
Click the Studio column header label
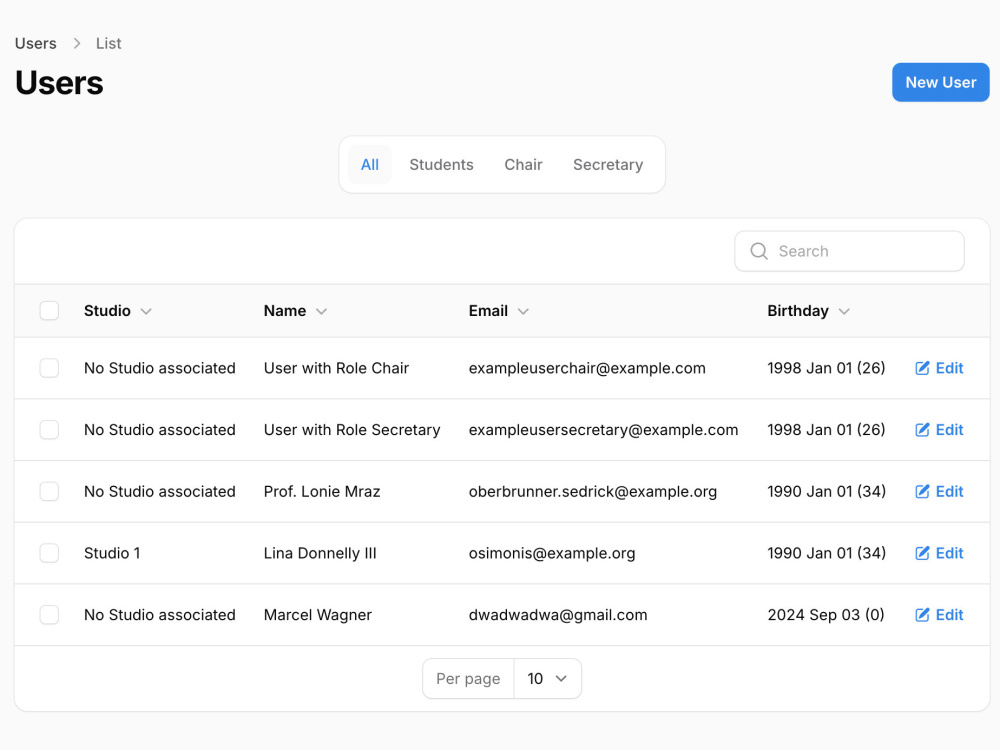tap(107, 311)
